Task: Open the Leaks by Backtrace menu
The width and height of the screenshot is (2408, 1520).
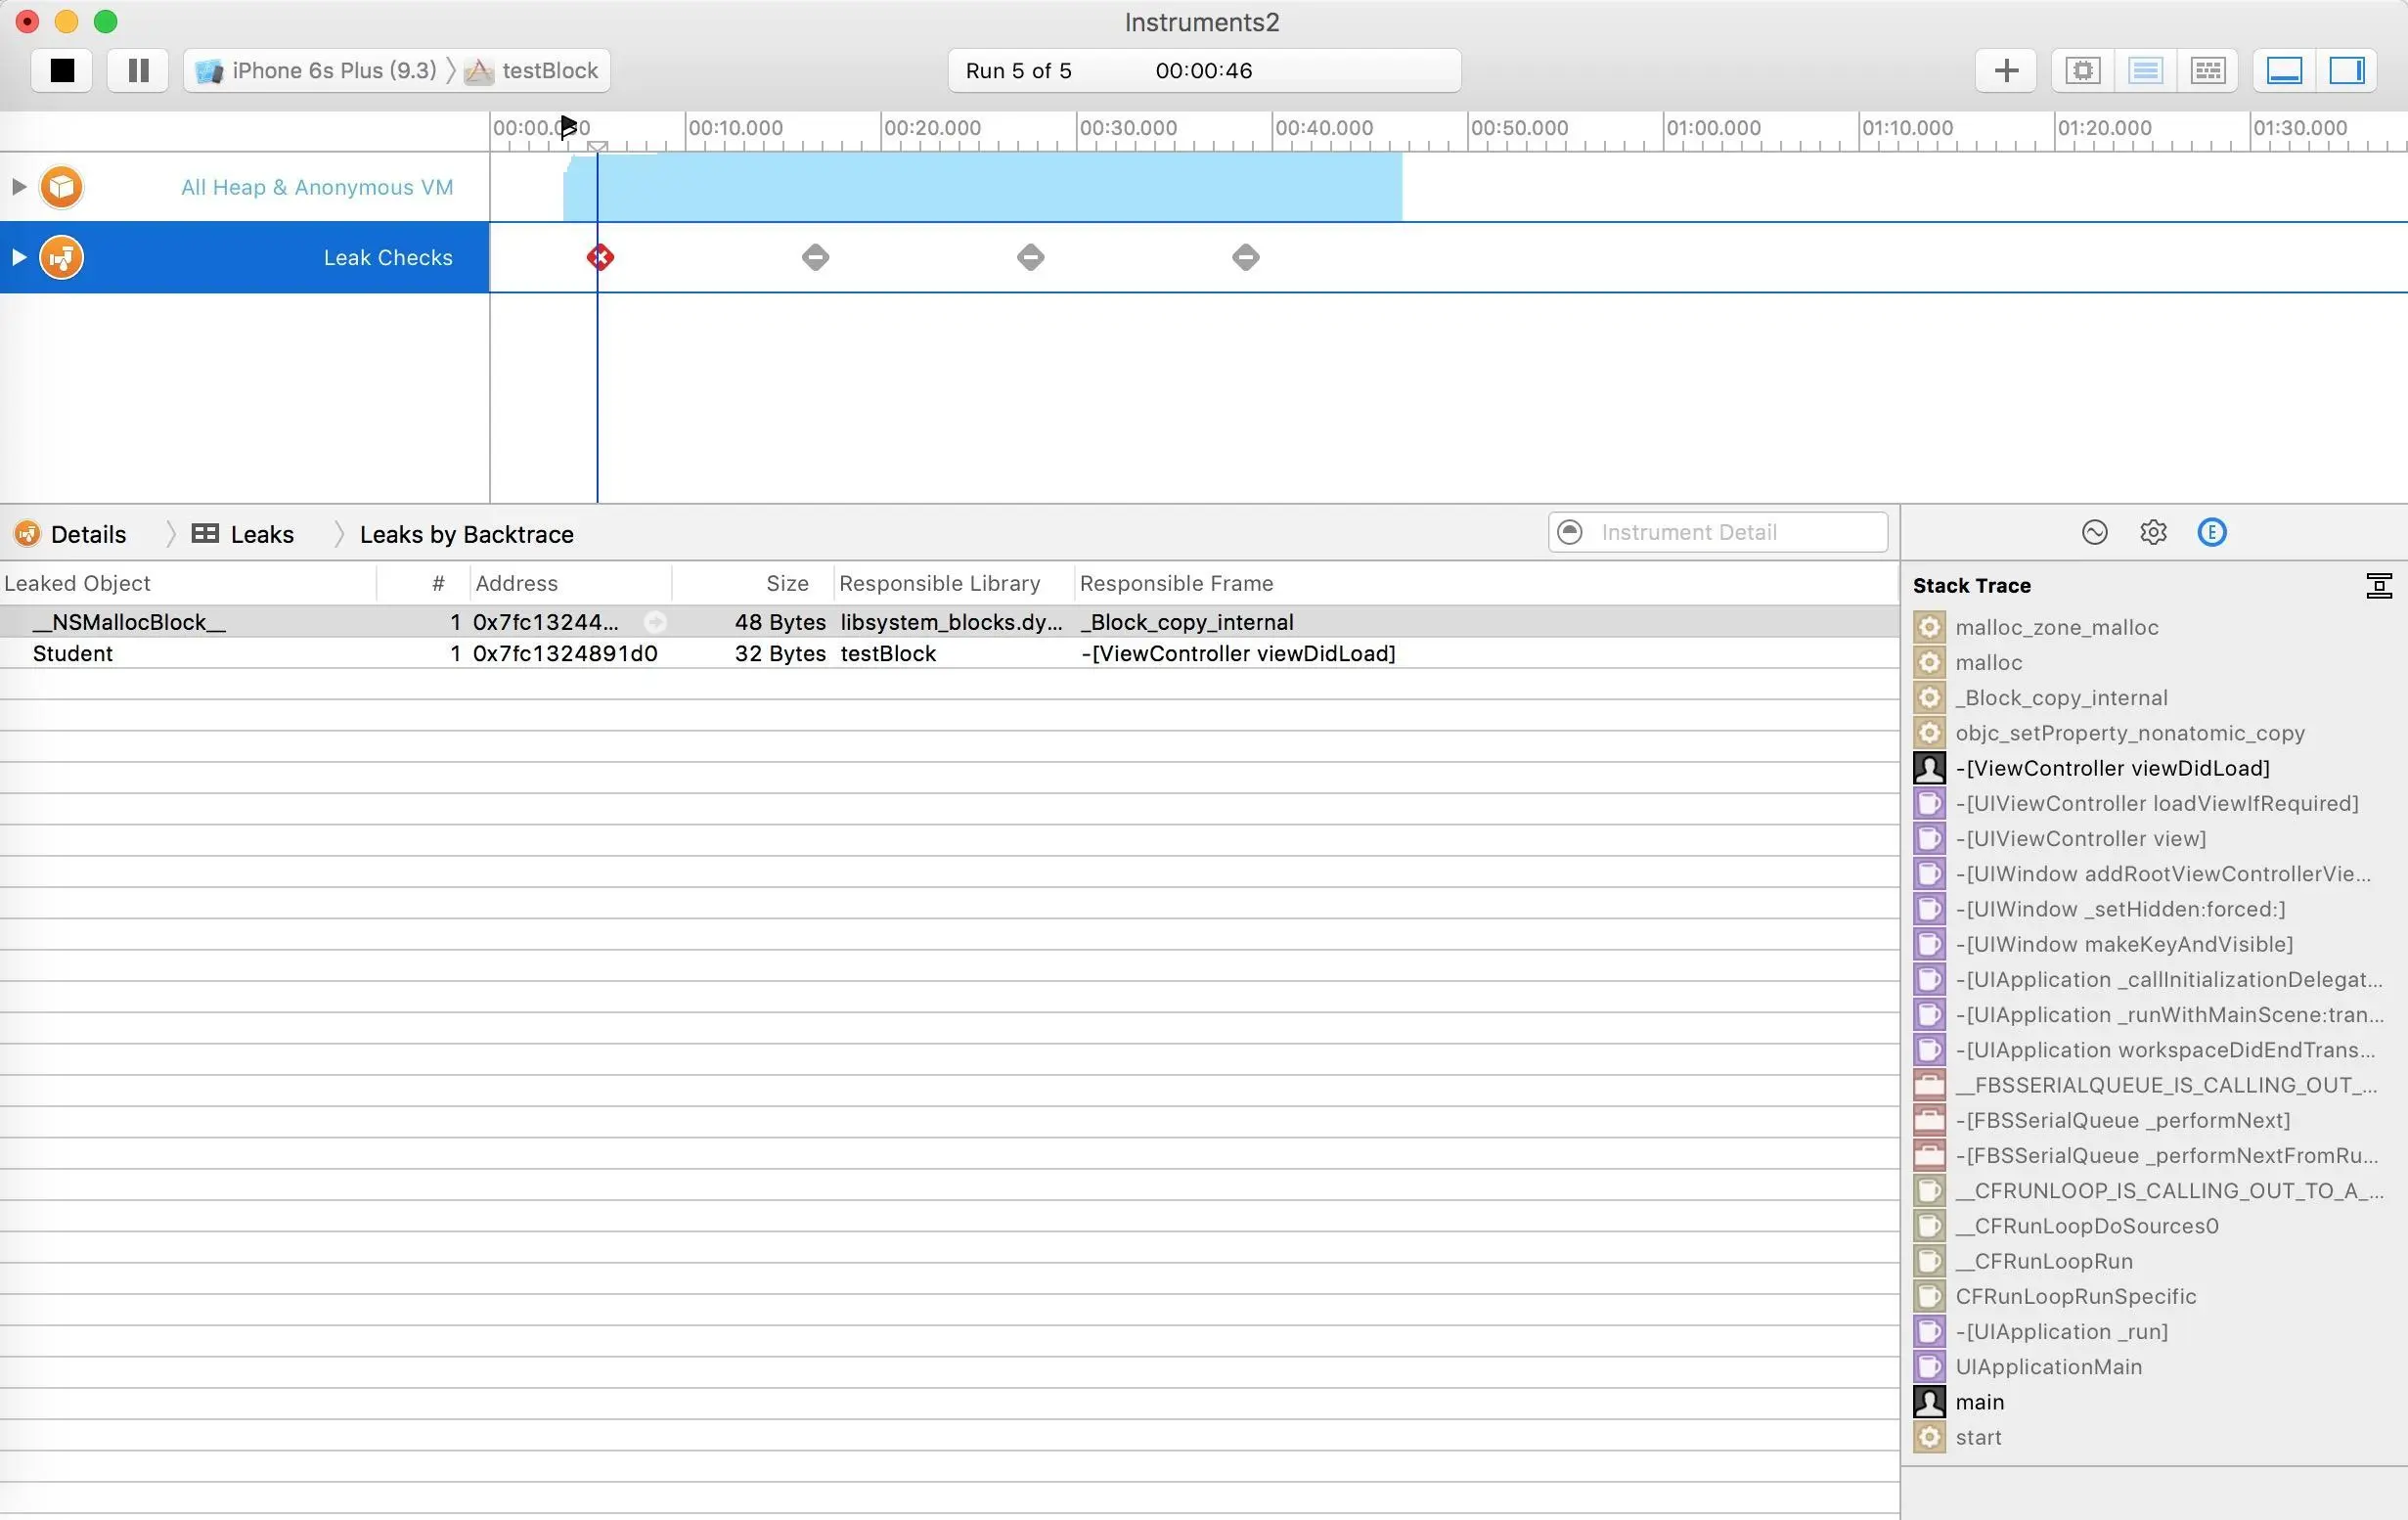Action: 466,535
